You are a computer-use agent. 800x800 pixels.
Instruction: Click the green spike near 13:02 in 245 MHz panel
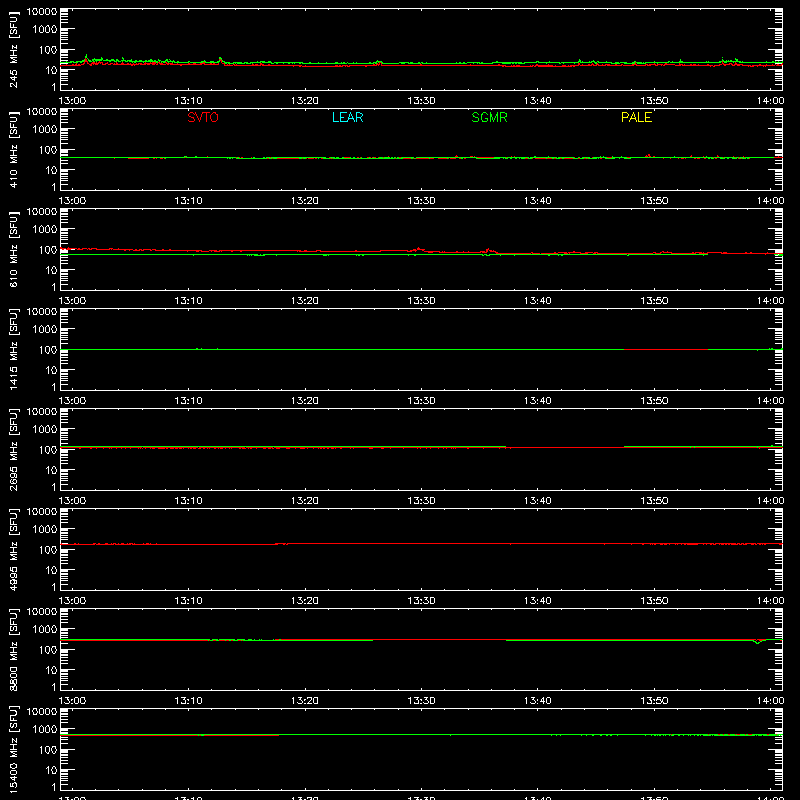(86, 57)
